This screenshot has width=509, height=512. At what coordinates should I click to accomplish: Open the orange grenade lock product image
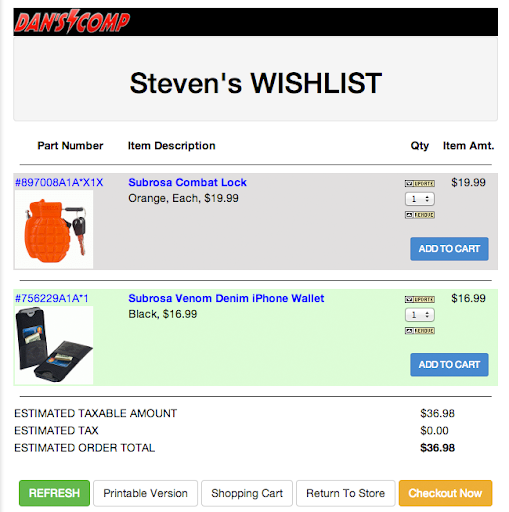54,229
